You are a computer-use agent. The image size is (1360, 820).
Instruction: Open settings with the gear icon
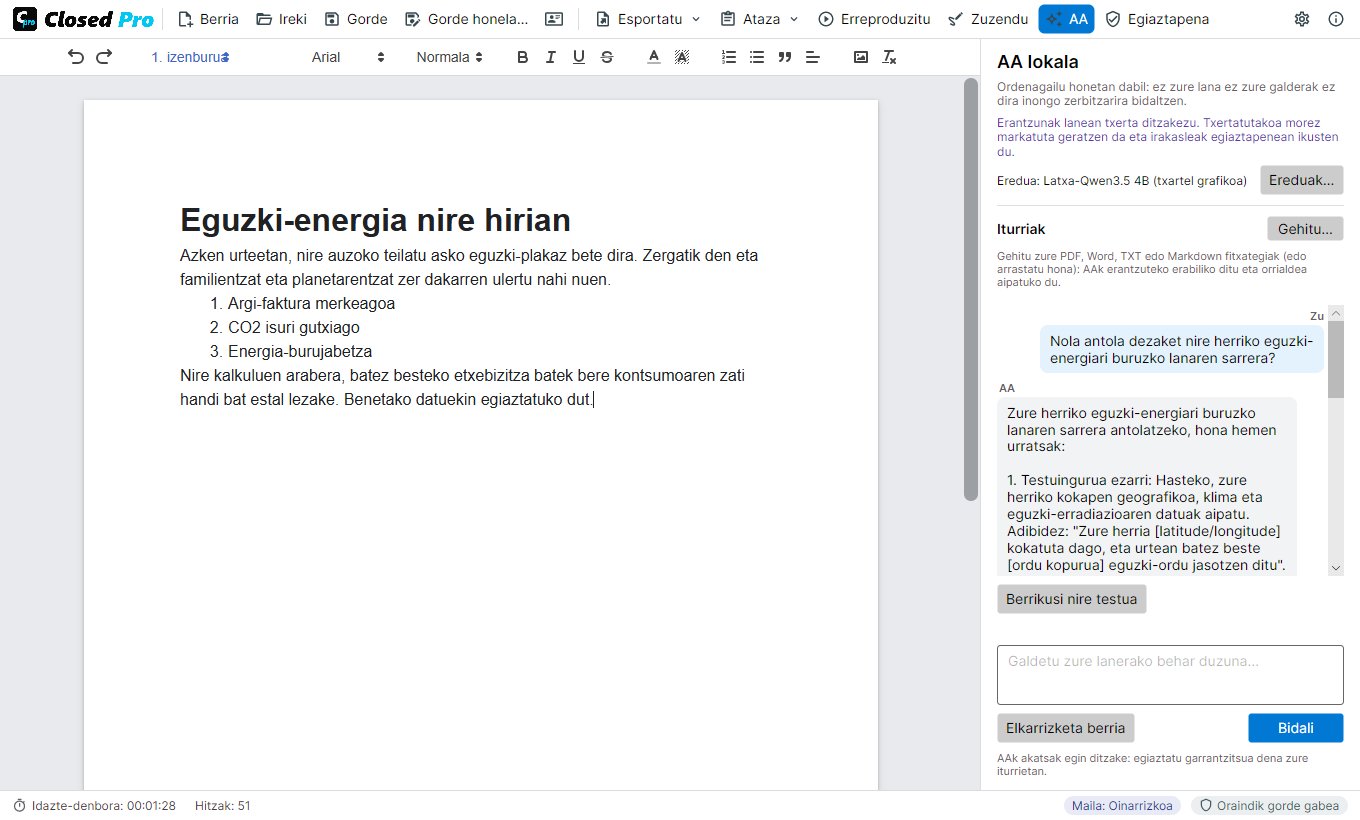pyautogui.click(x=1302, y=19)
